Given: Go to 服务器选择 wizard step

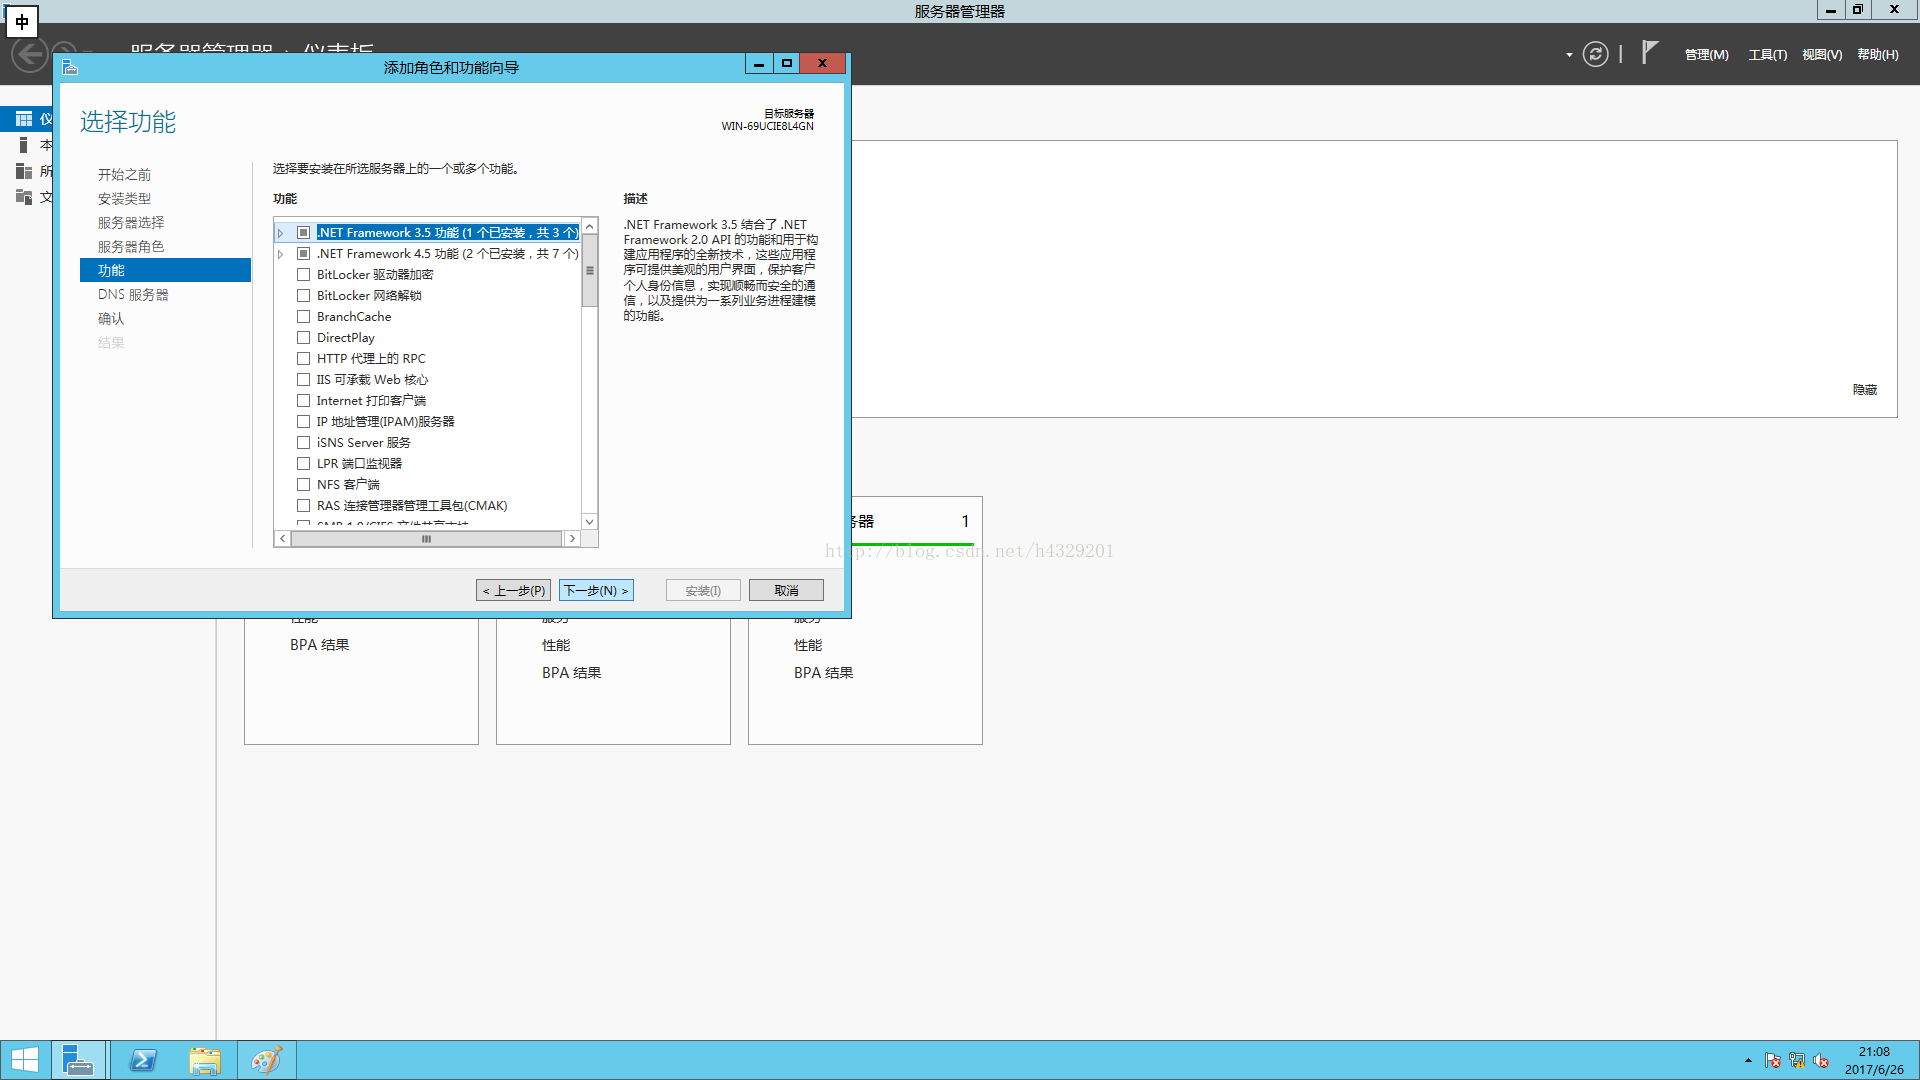Looking at the screenshot, I should tap(131, 223).
